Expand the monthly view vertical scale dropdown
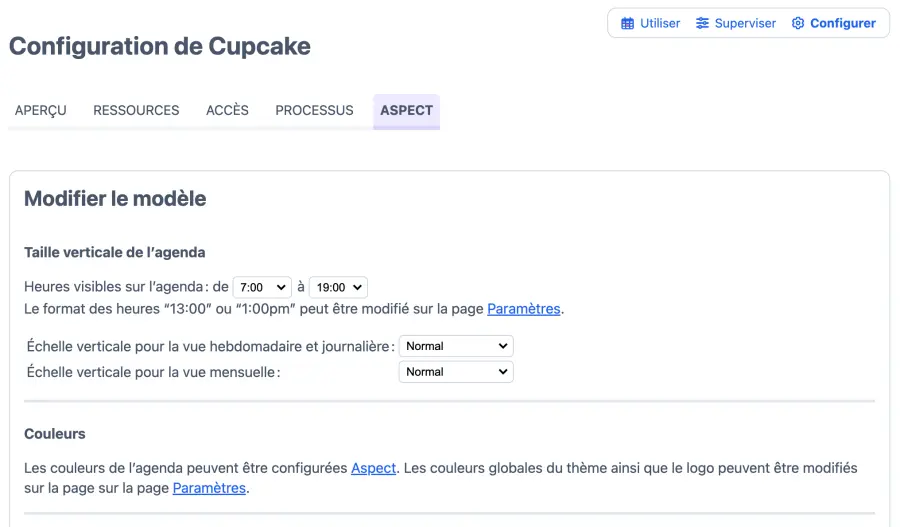 (x=456, y=372)
